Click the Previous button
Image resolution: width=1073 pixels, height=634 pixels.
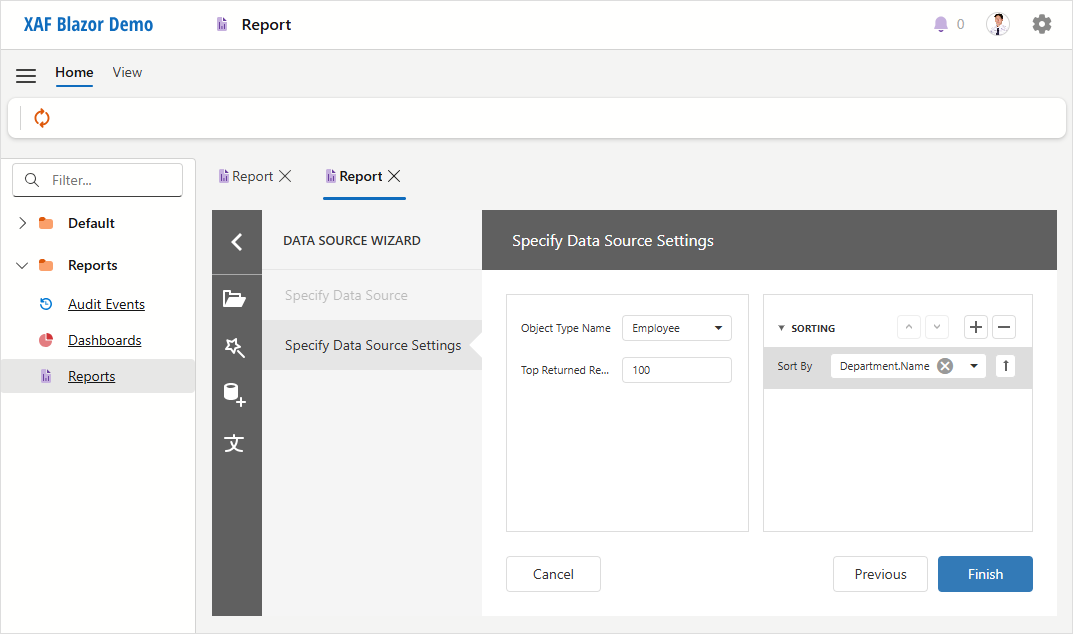coord(880,574)
